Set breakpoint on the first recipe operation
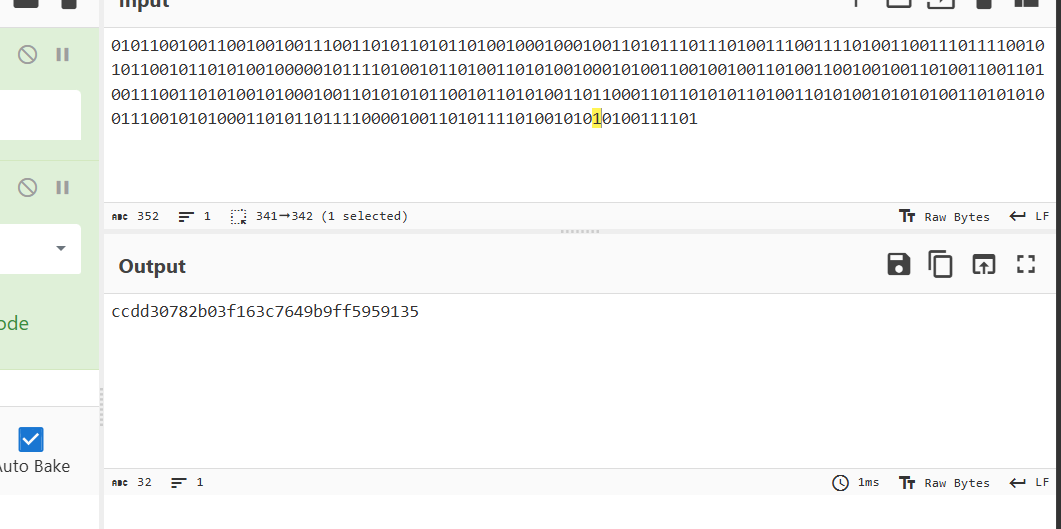 [x=62, y=55]
